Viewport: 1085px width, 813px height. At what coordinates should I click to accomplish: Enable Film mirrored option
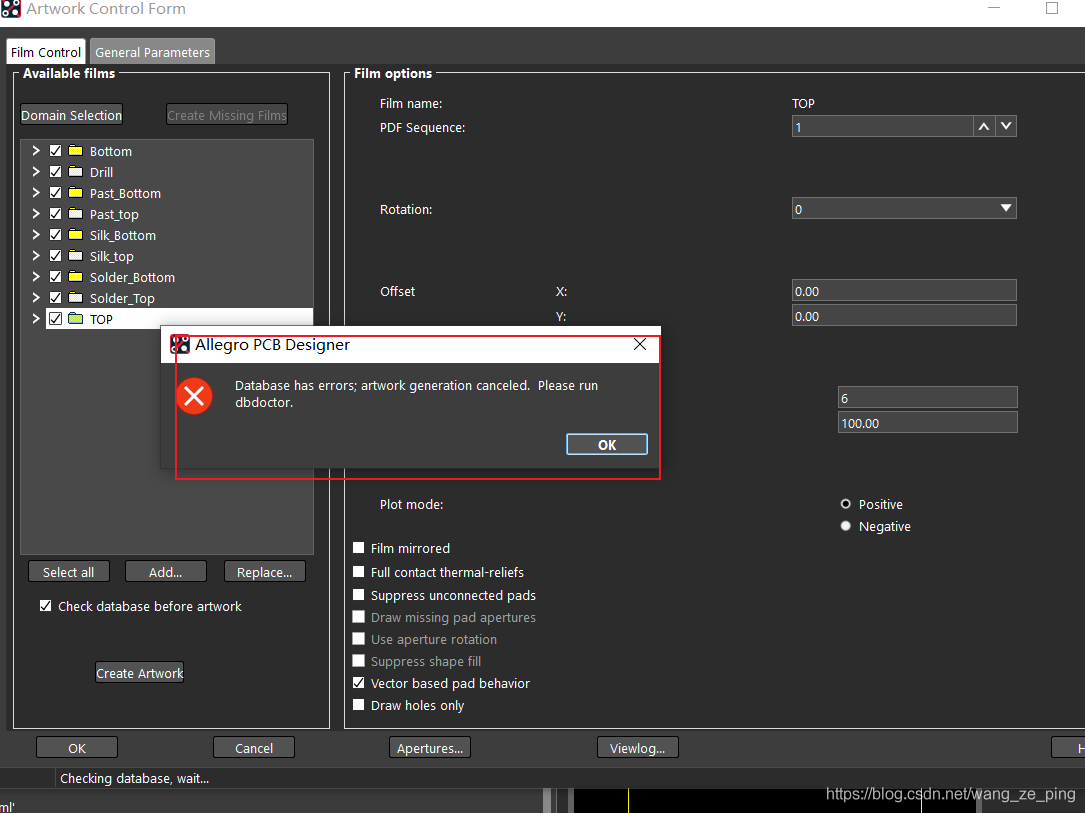point(358,548)
